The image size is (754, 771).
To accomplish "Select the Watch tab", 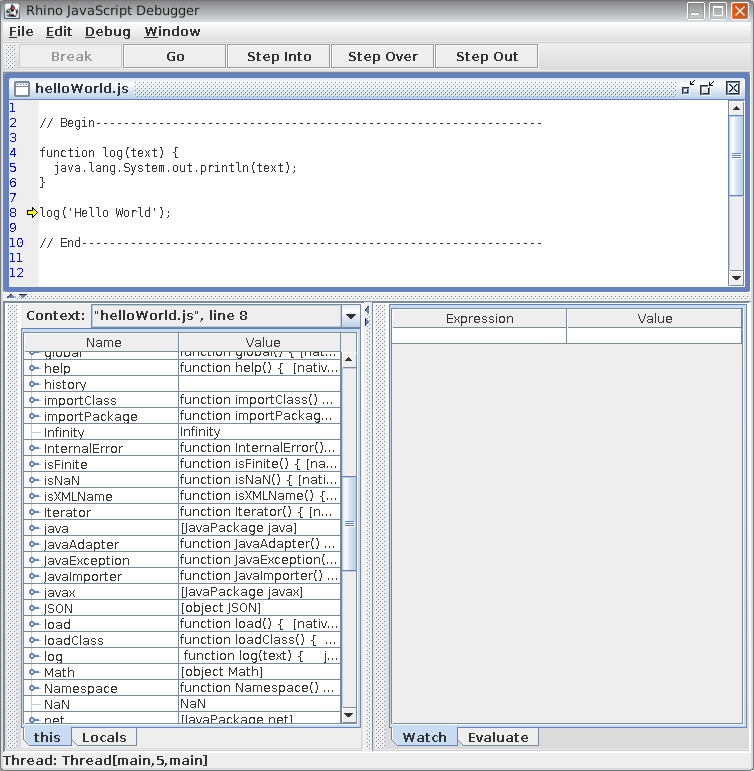I will (x=424, y=737).
